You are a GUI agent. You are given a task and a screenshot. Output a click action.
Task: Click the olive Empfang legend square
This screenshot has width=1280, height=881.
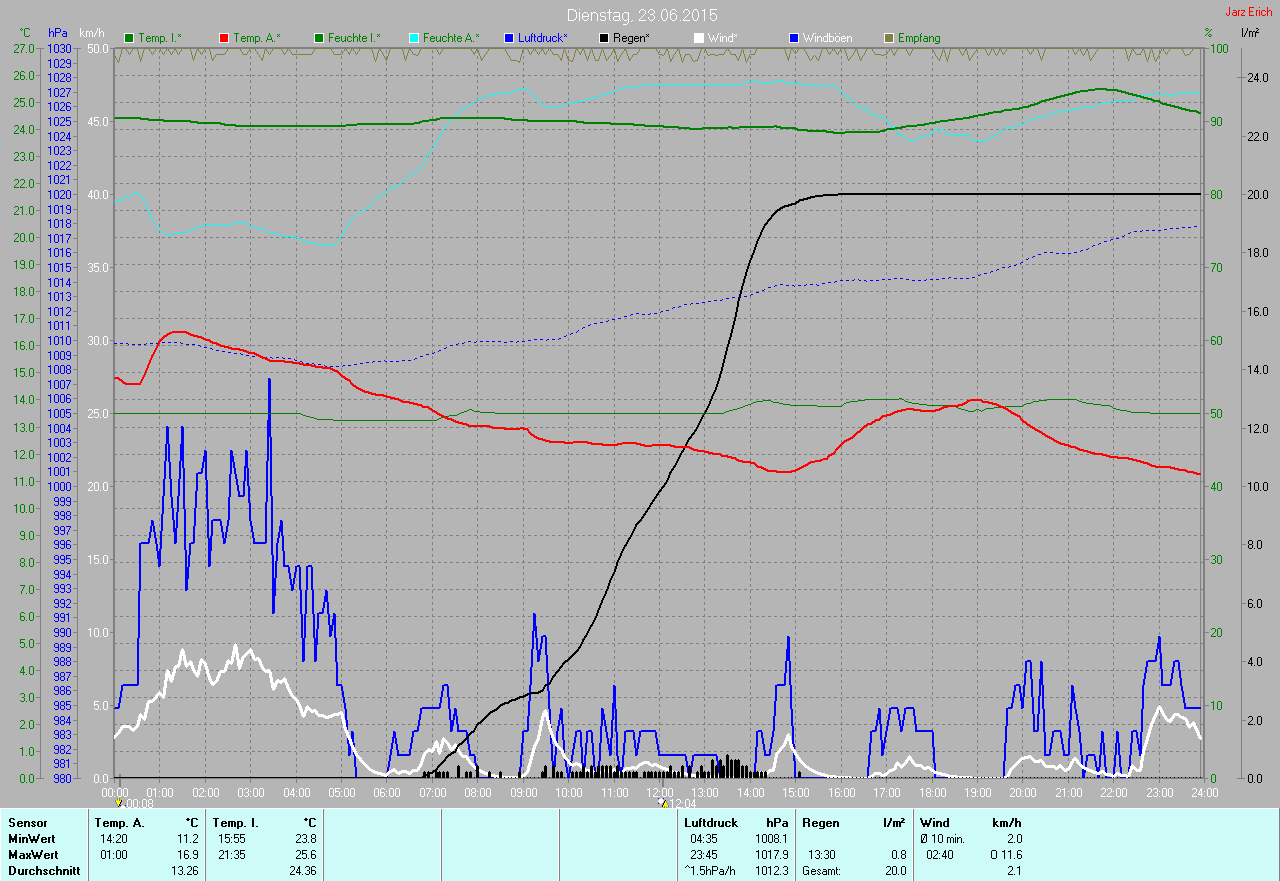click(889, 38)
